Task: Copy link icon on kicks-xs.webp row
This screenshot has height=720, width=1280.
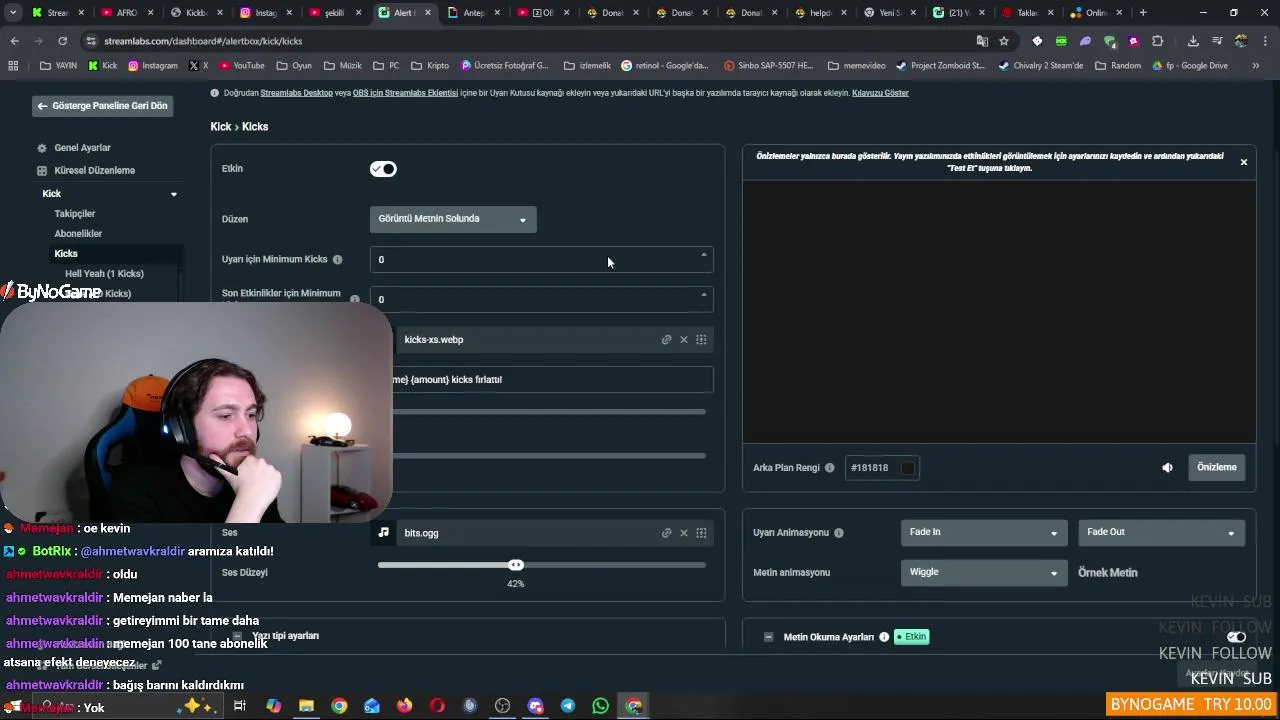Action: click(666, 340)
